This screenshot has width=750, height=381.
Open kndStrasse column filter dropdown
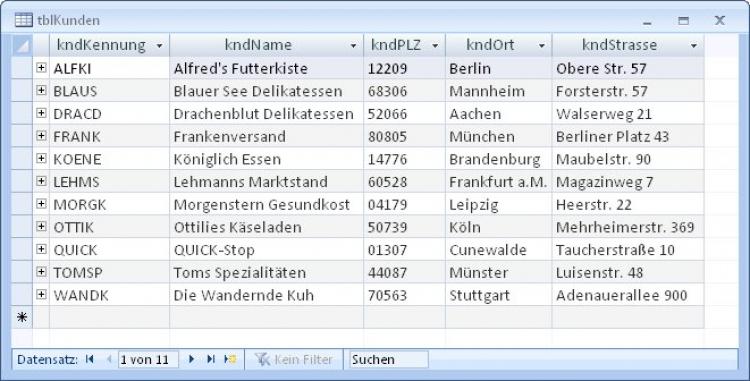pos(694,46)
